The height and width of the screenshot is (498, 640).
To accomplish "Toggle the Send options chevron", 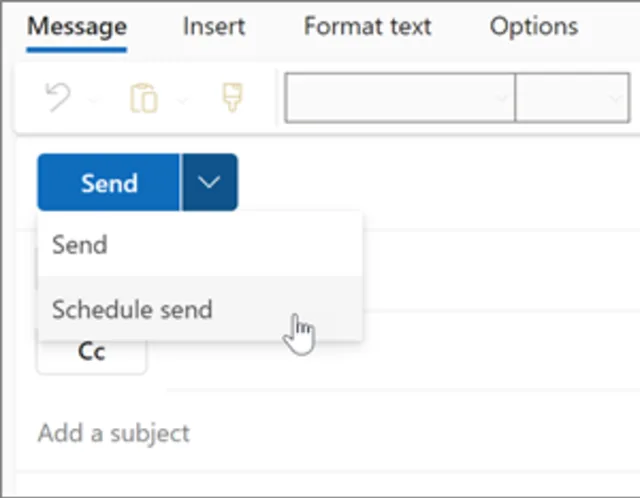I will pos(209,182).
